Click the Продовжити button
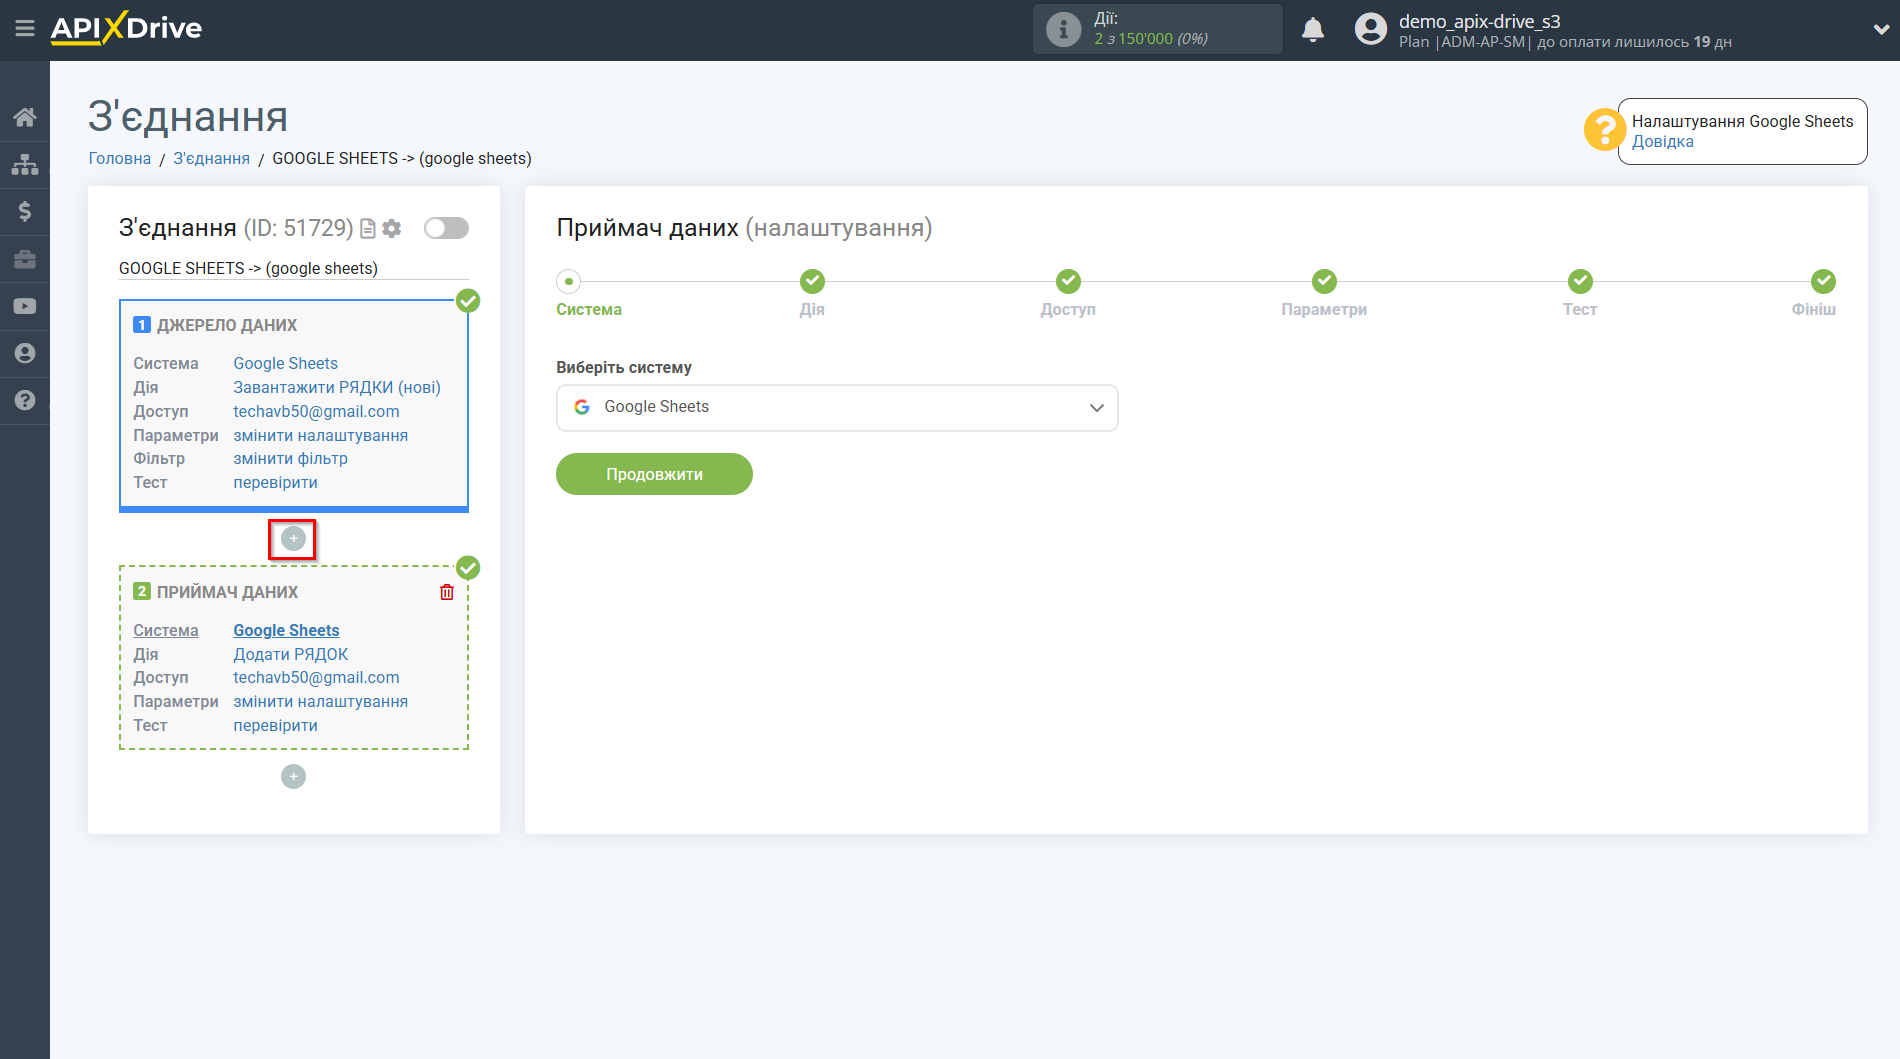1900x1059 pixels. coord(654,474)
